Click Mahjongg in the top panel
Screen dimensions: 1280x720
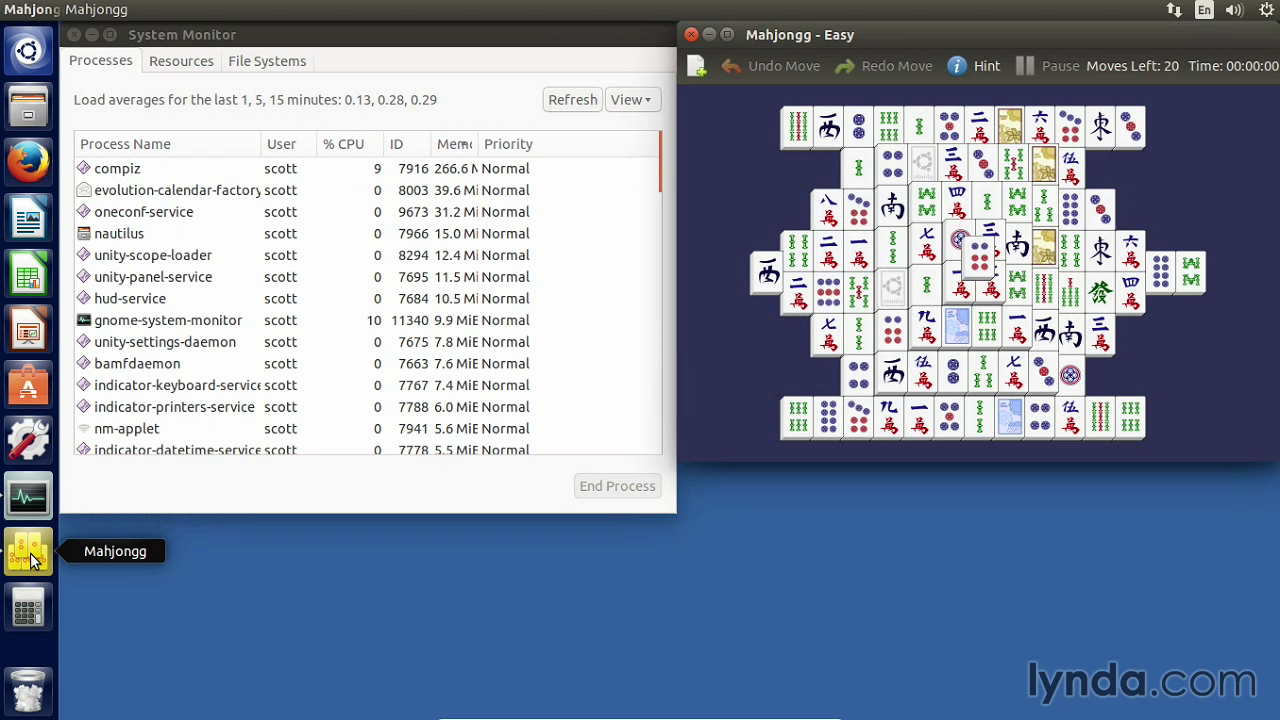[x=97, y=10]
